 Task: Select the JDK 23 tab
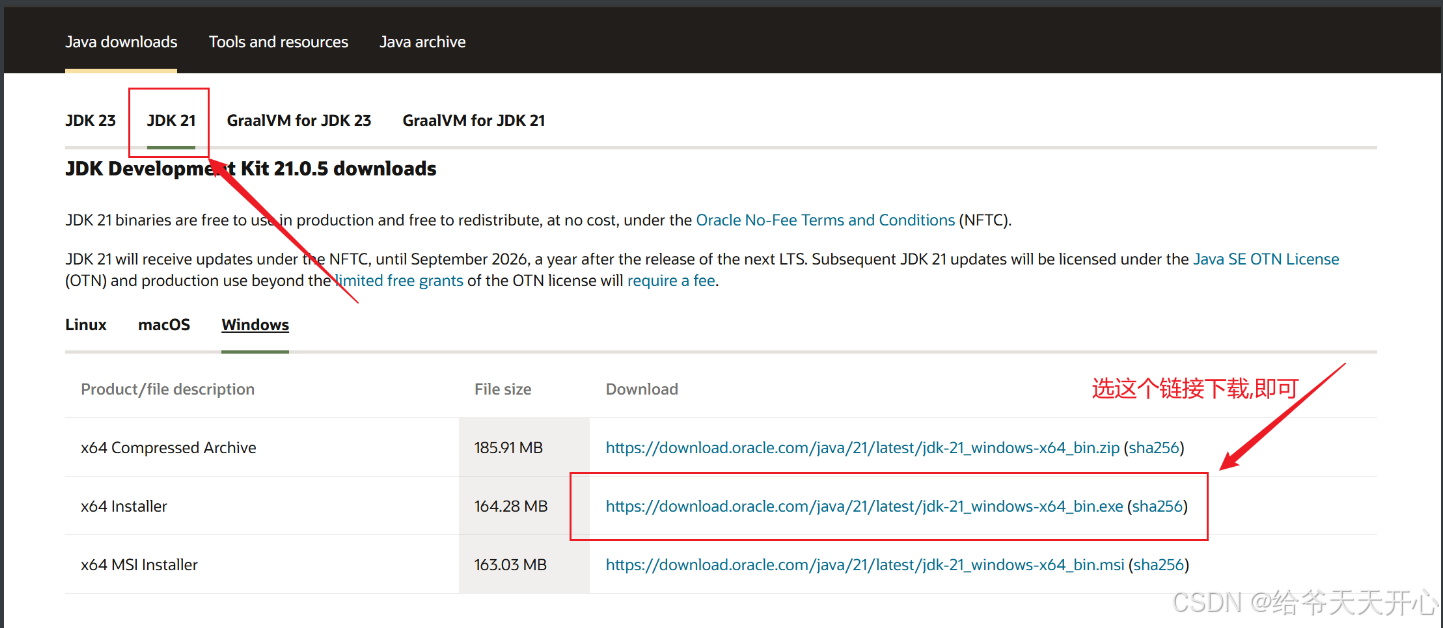pyautogui.click(x=90, y=120)
